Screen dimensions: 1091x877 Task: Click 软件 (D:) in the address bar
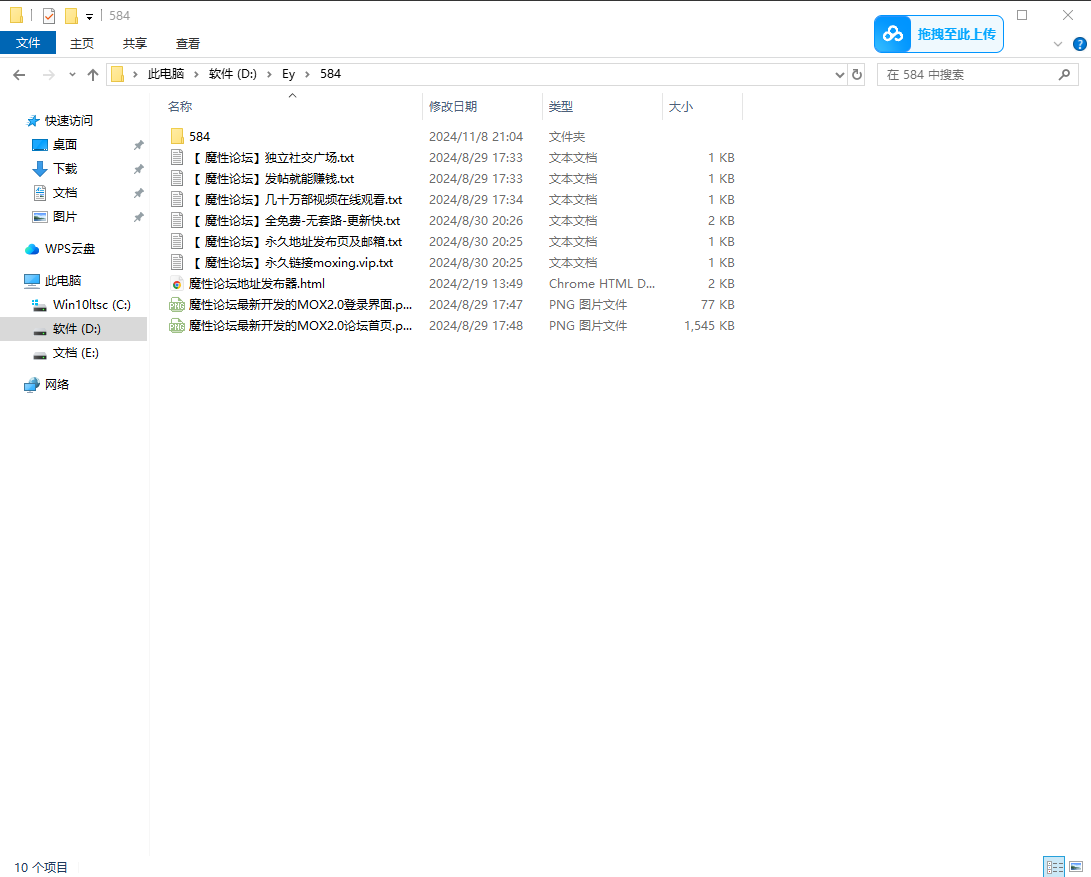[232, 74]
